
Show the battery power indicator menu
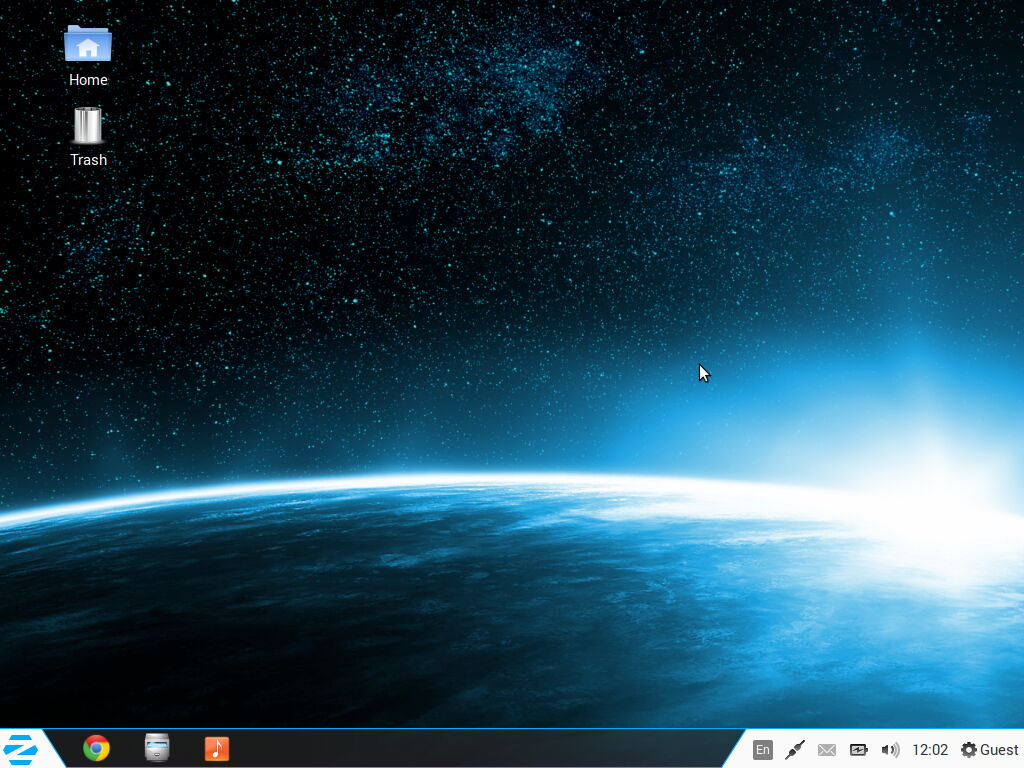pos(858,750)
